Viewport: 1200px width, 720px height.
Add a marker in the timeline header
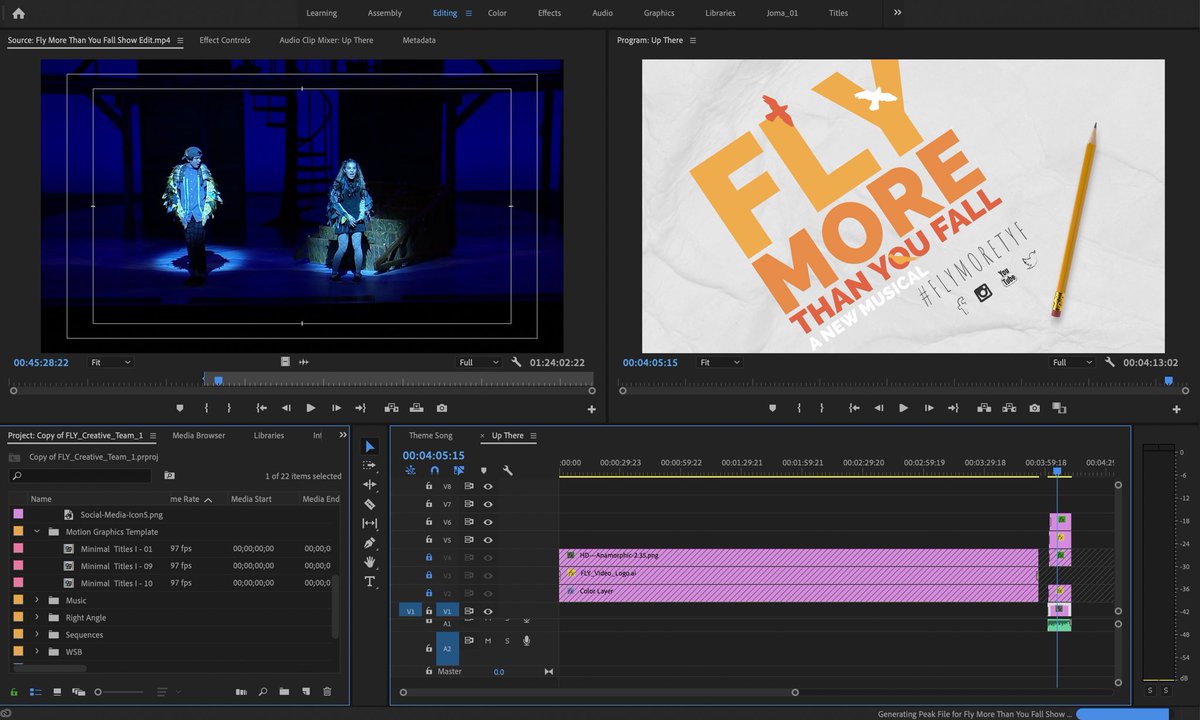click(484, 470)
